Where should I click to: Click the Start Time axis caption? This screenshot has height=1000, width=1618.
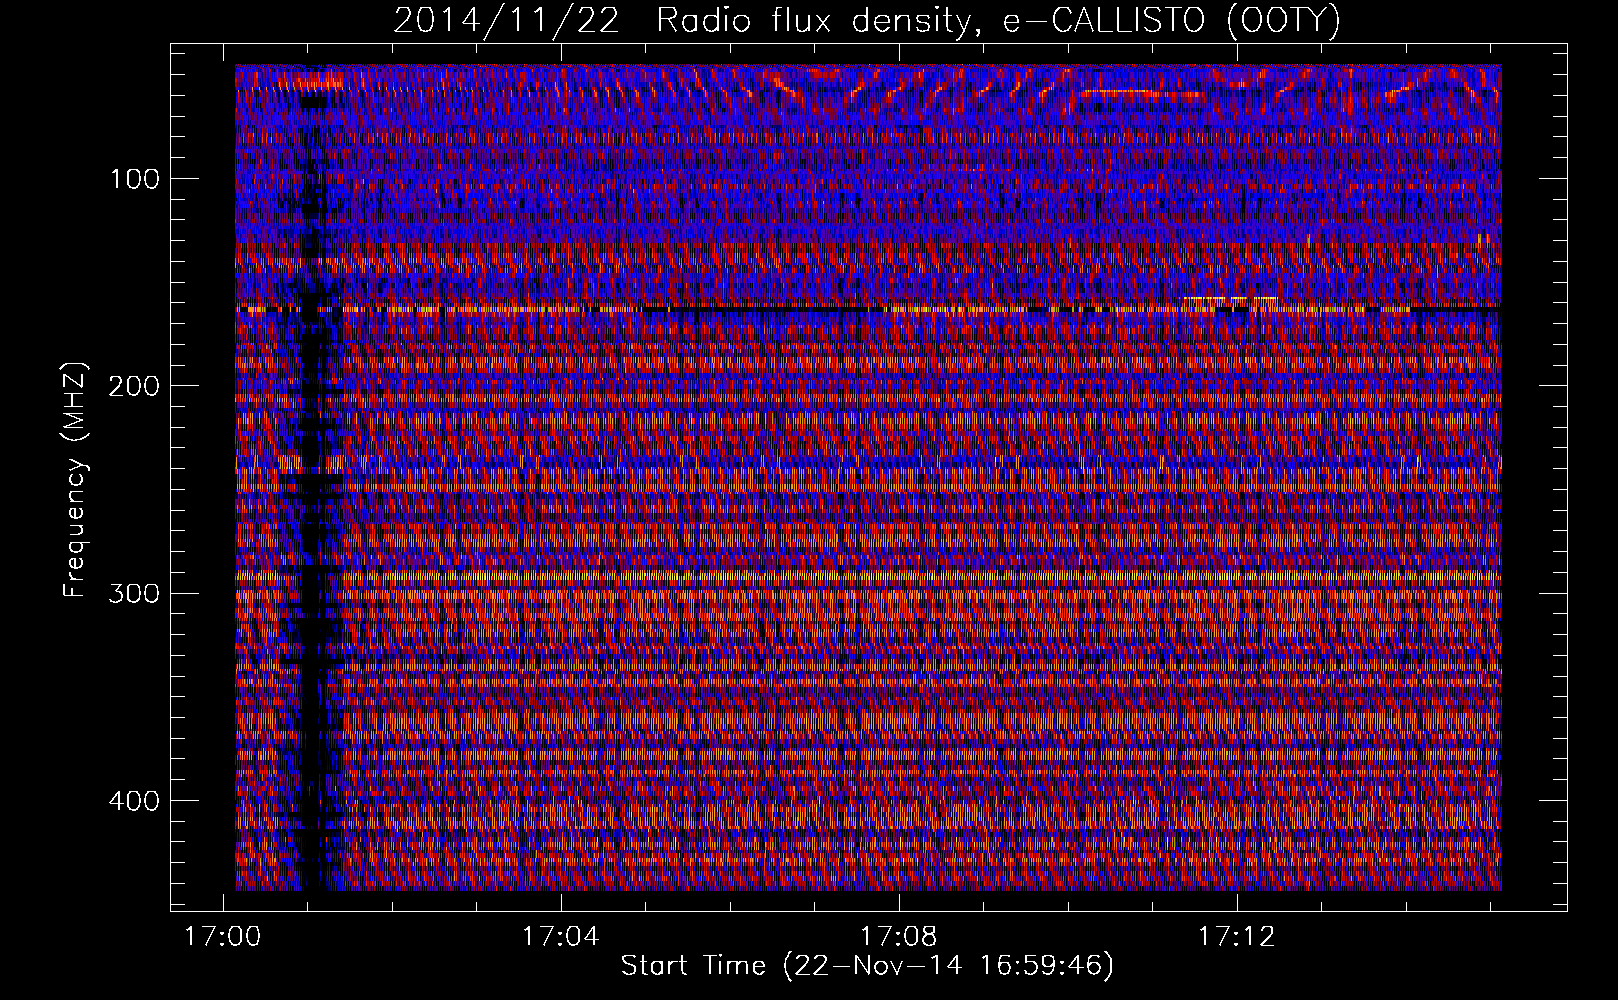click(x=867, y=966)
